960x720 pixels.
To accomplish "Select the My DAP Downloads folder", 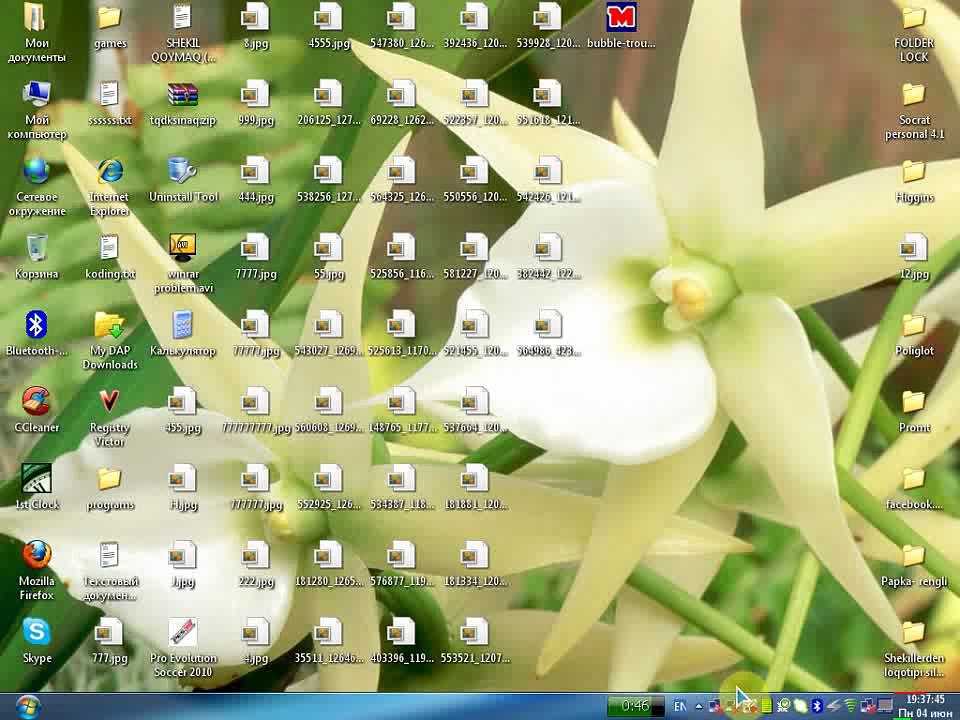I will 110,325.
